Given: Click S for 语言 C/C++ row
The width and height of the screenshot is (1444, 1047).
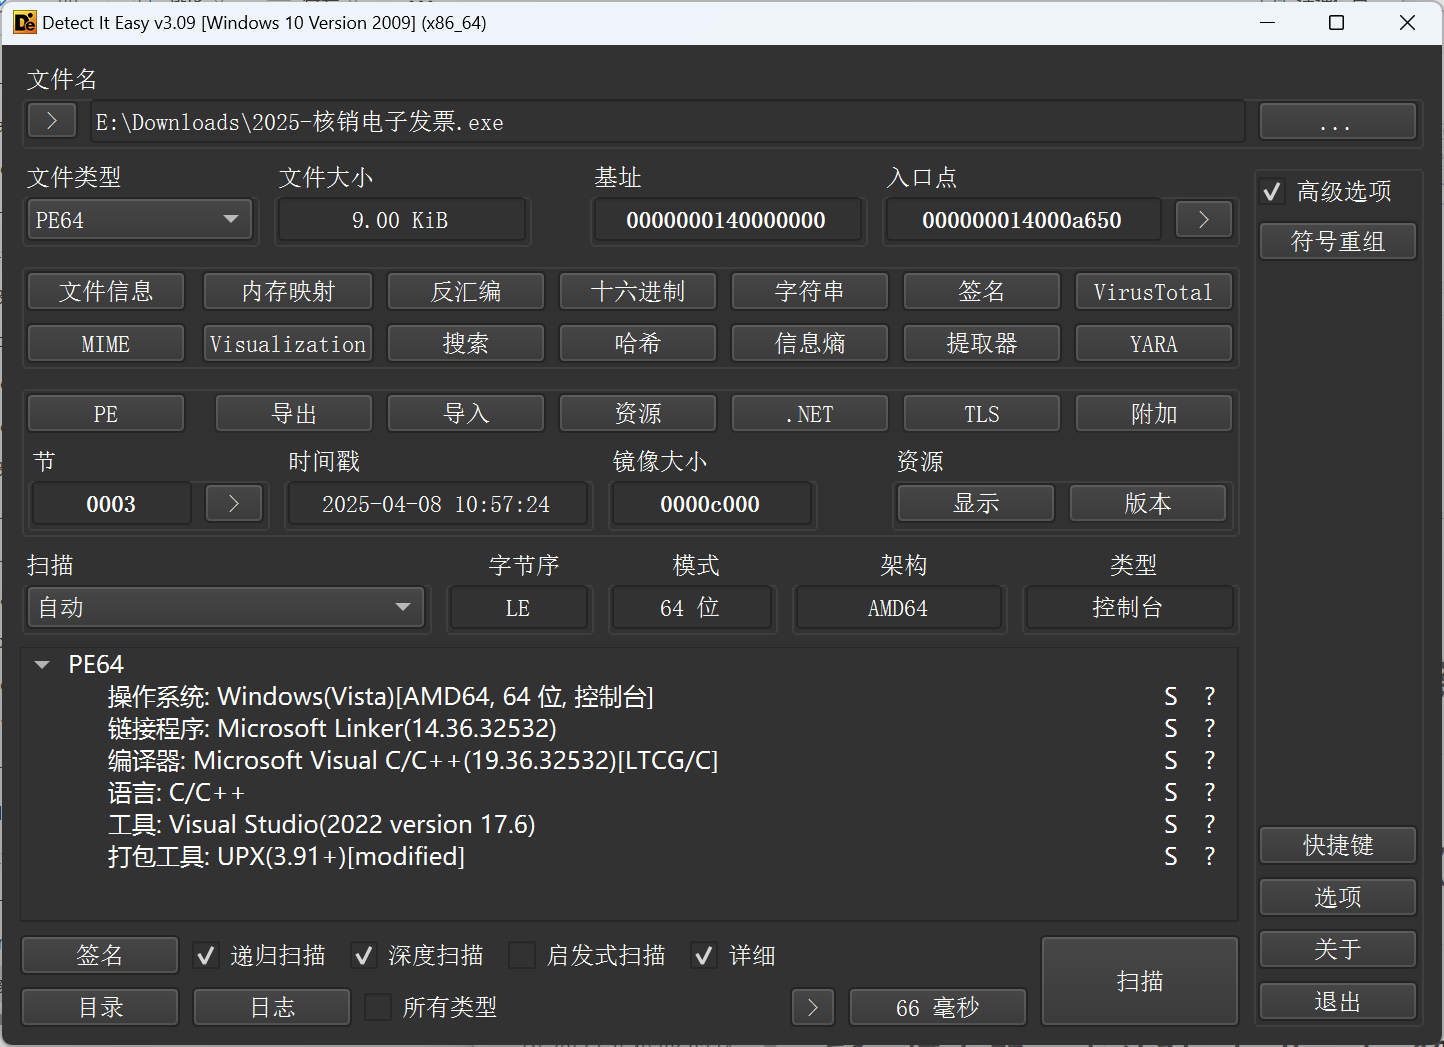Looking at the screenshot, I should click(x=1171, y=792).
